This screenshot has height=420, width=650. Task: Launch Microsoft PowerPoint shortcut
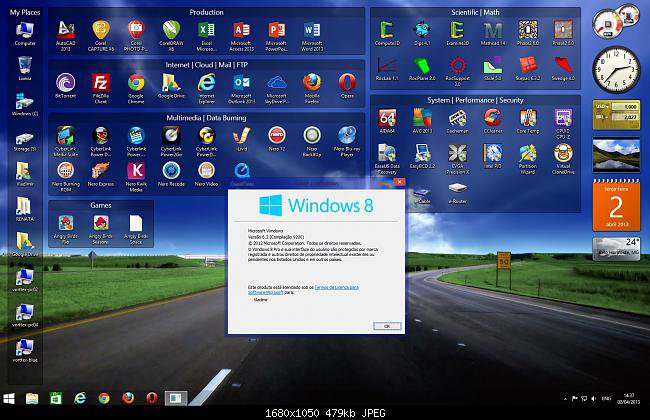[276, 36]
